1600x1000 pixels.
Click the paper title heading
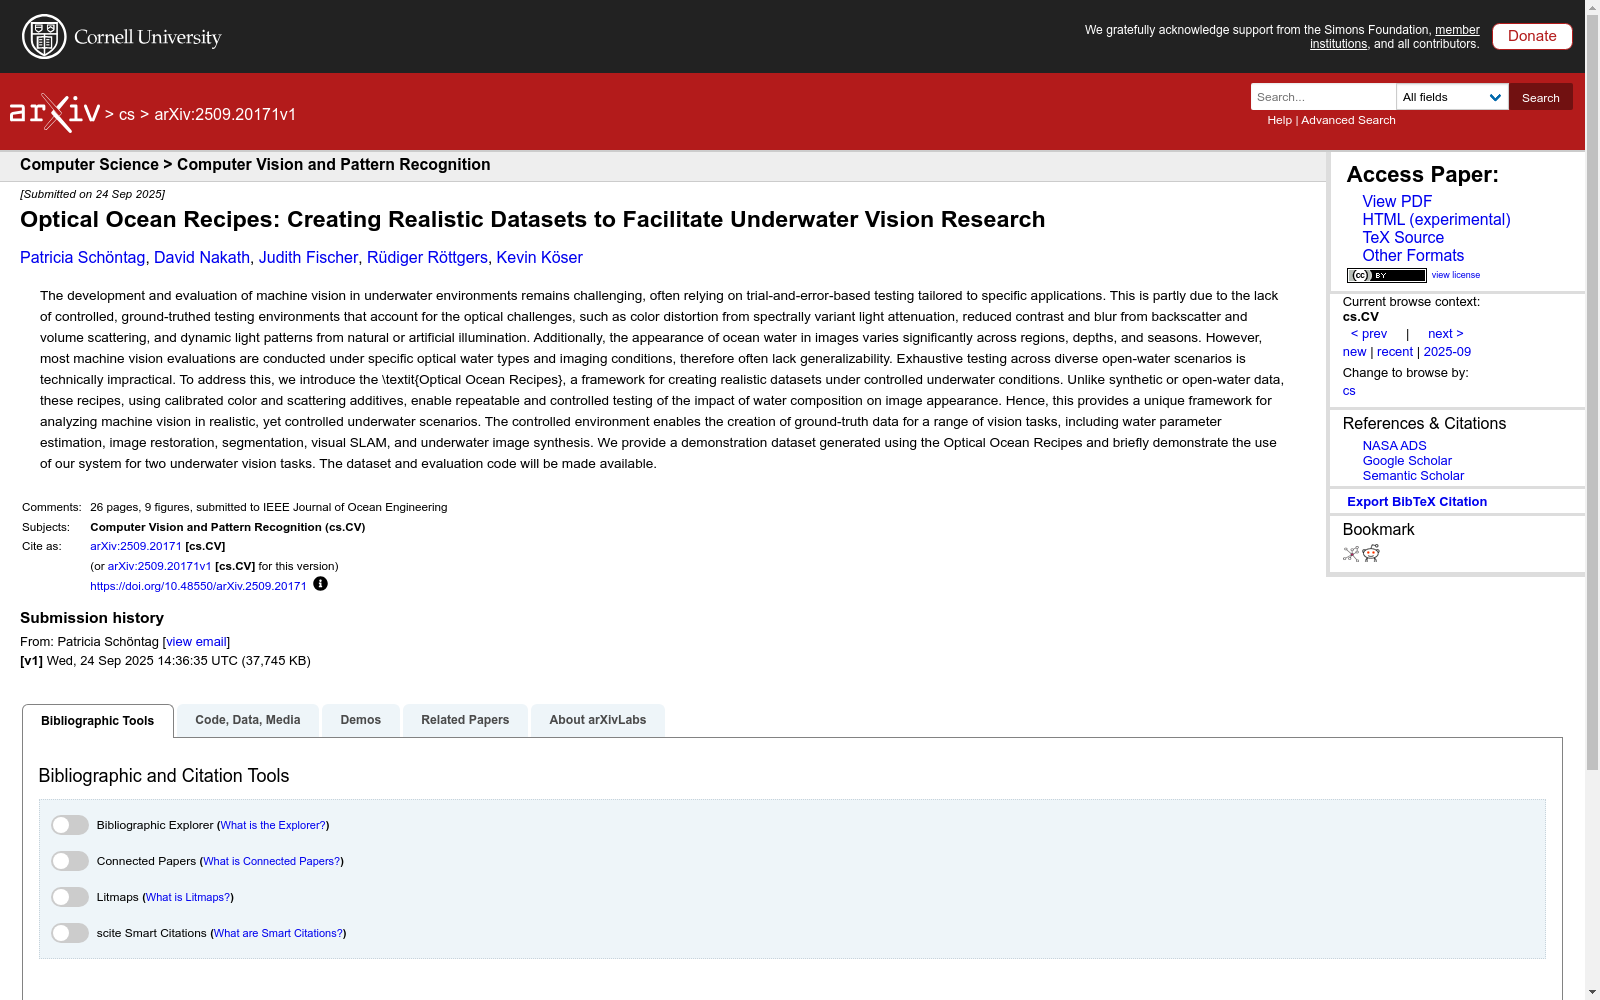[532, 220]
